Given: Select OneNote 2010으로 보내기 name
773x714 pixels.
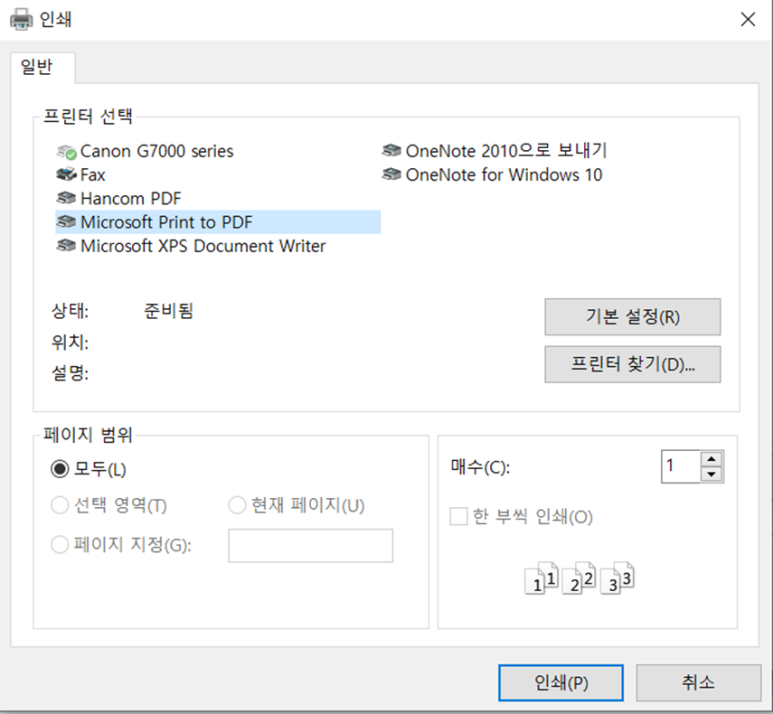Looking at the screenshot, I should point(506,150).
